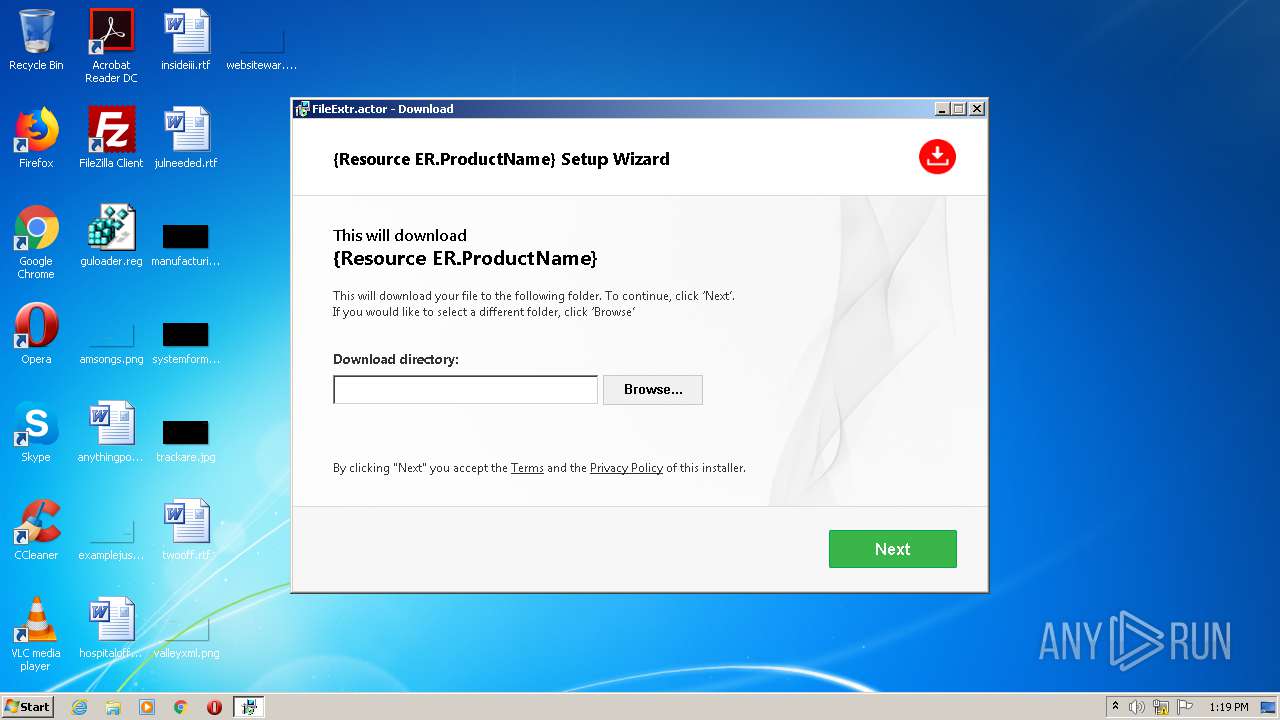Open the Windows Start menu
This screenshot has height=720, width=1280.
[x=27, y=706]
